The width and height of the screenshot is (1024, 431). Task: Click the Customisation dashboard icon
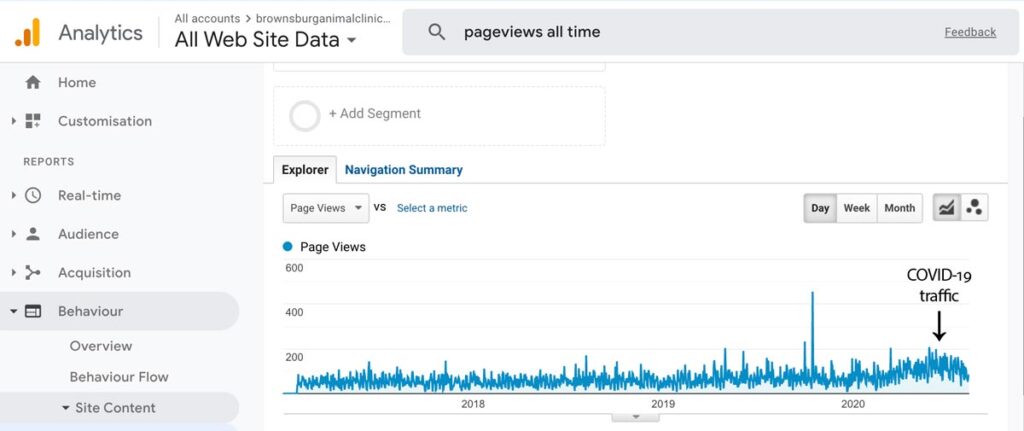[x=33, y=121]
